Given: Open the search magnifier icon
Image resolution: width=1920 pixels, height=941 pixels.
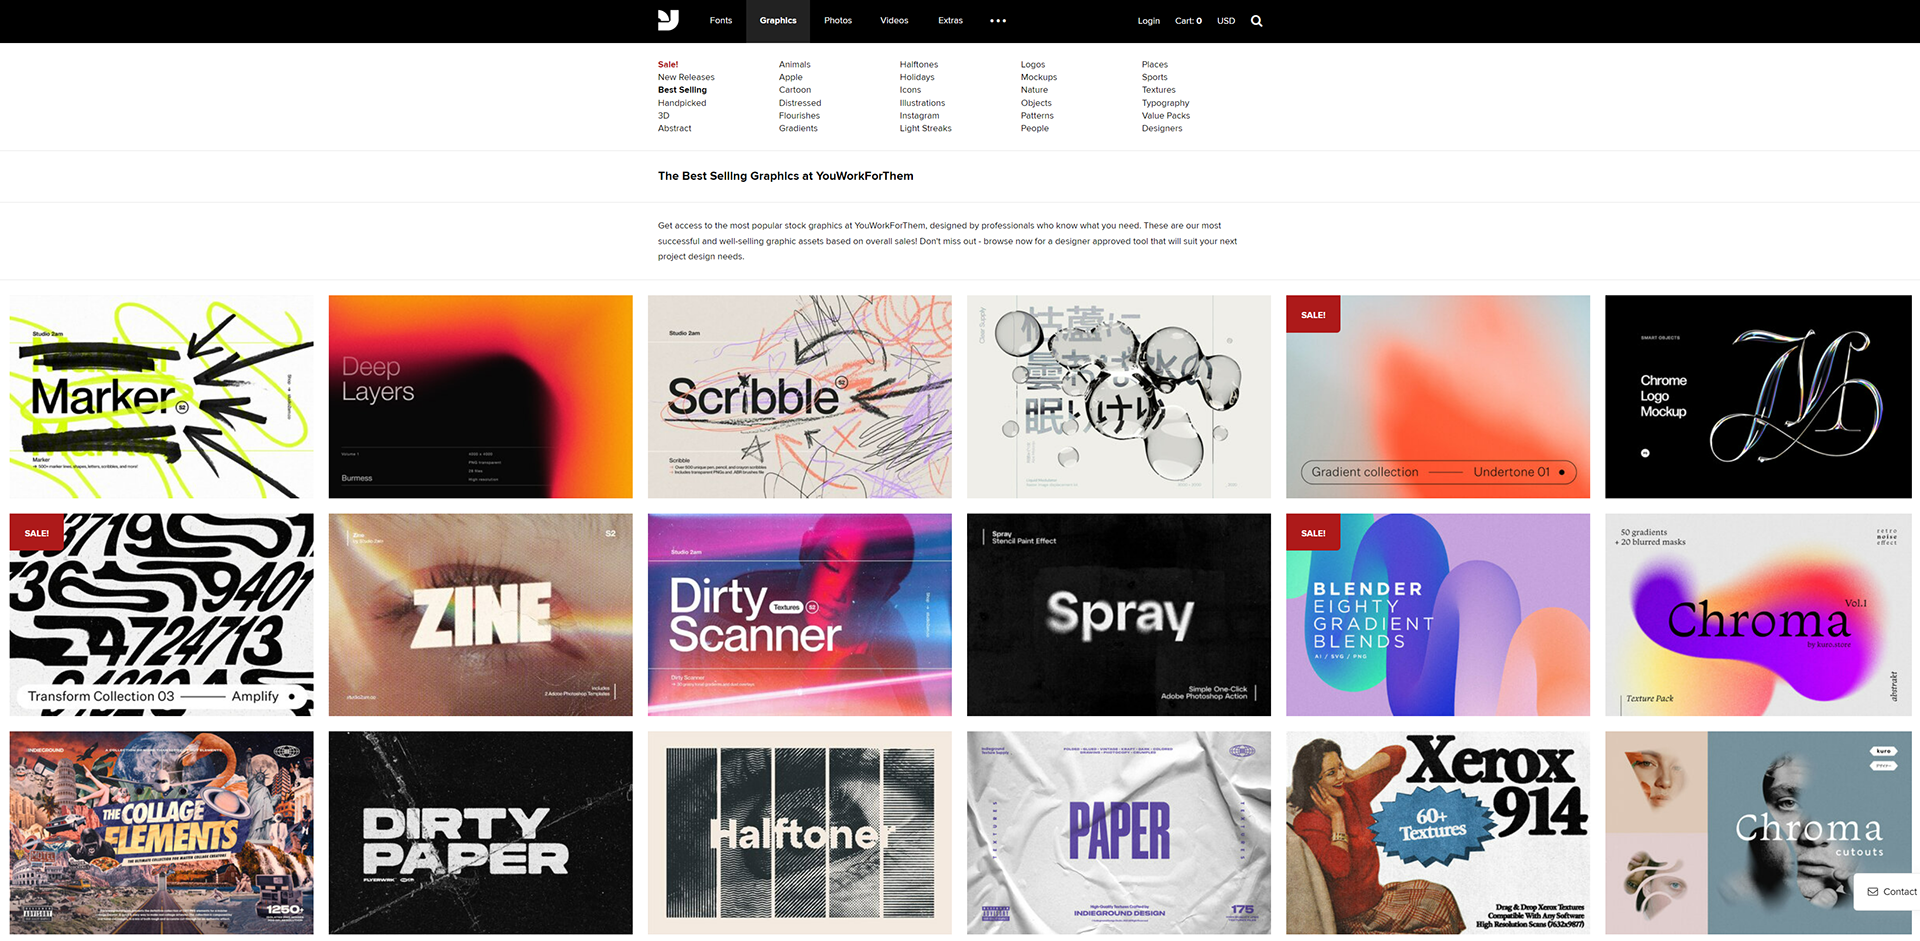Looking at the screenshot, I should point(1257,21).
